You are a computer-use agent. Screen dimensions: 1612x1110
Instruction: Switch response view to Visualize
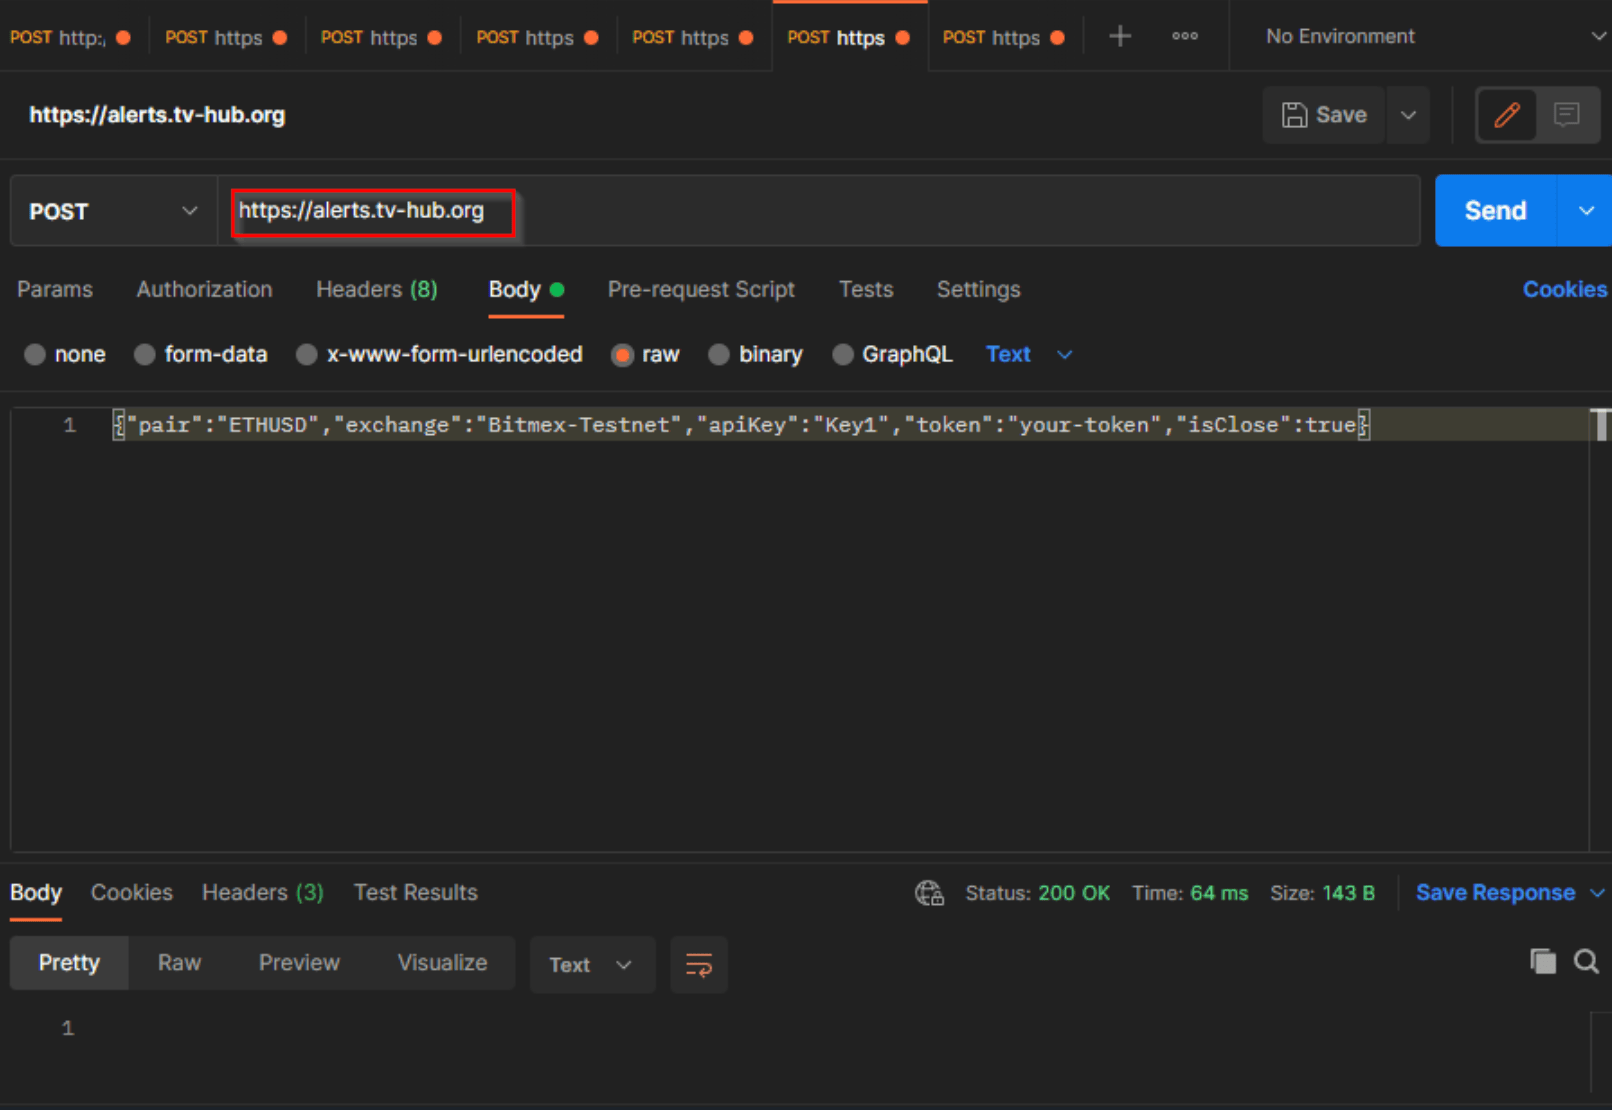pyautogui.click(x=442, y=963)
